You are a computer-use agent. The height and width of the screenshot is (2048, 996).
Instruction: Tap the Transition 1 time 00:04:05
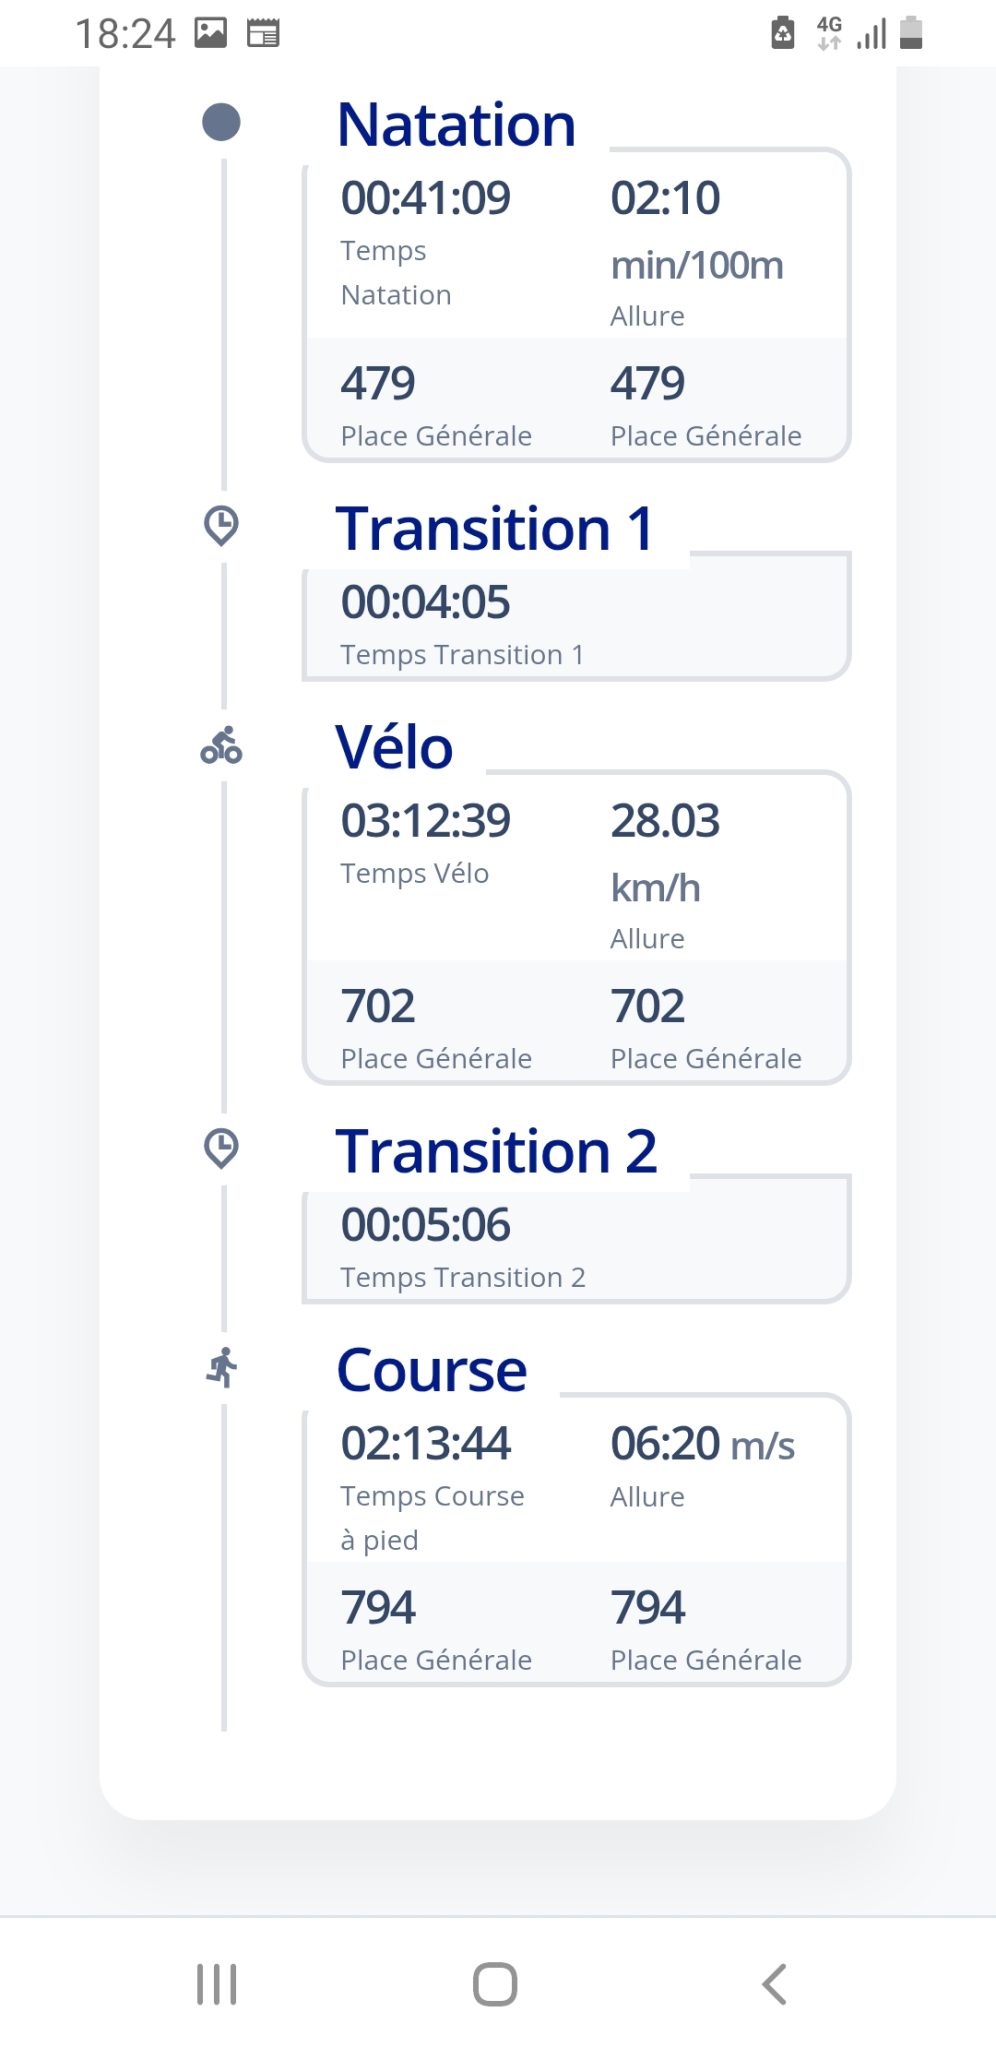425,602
